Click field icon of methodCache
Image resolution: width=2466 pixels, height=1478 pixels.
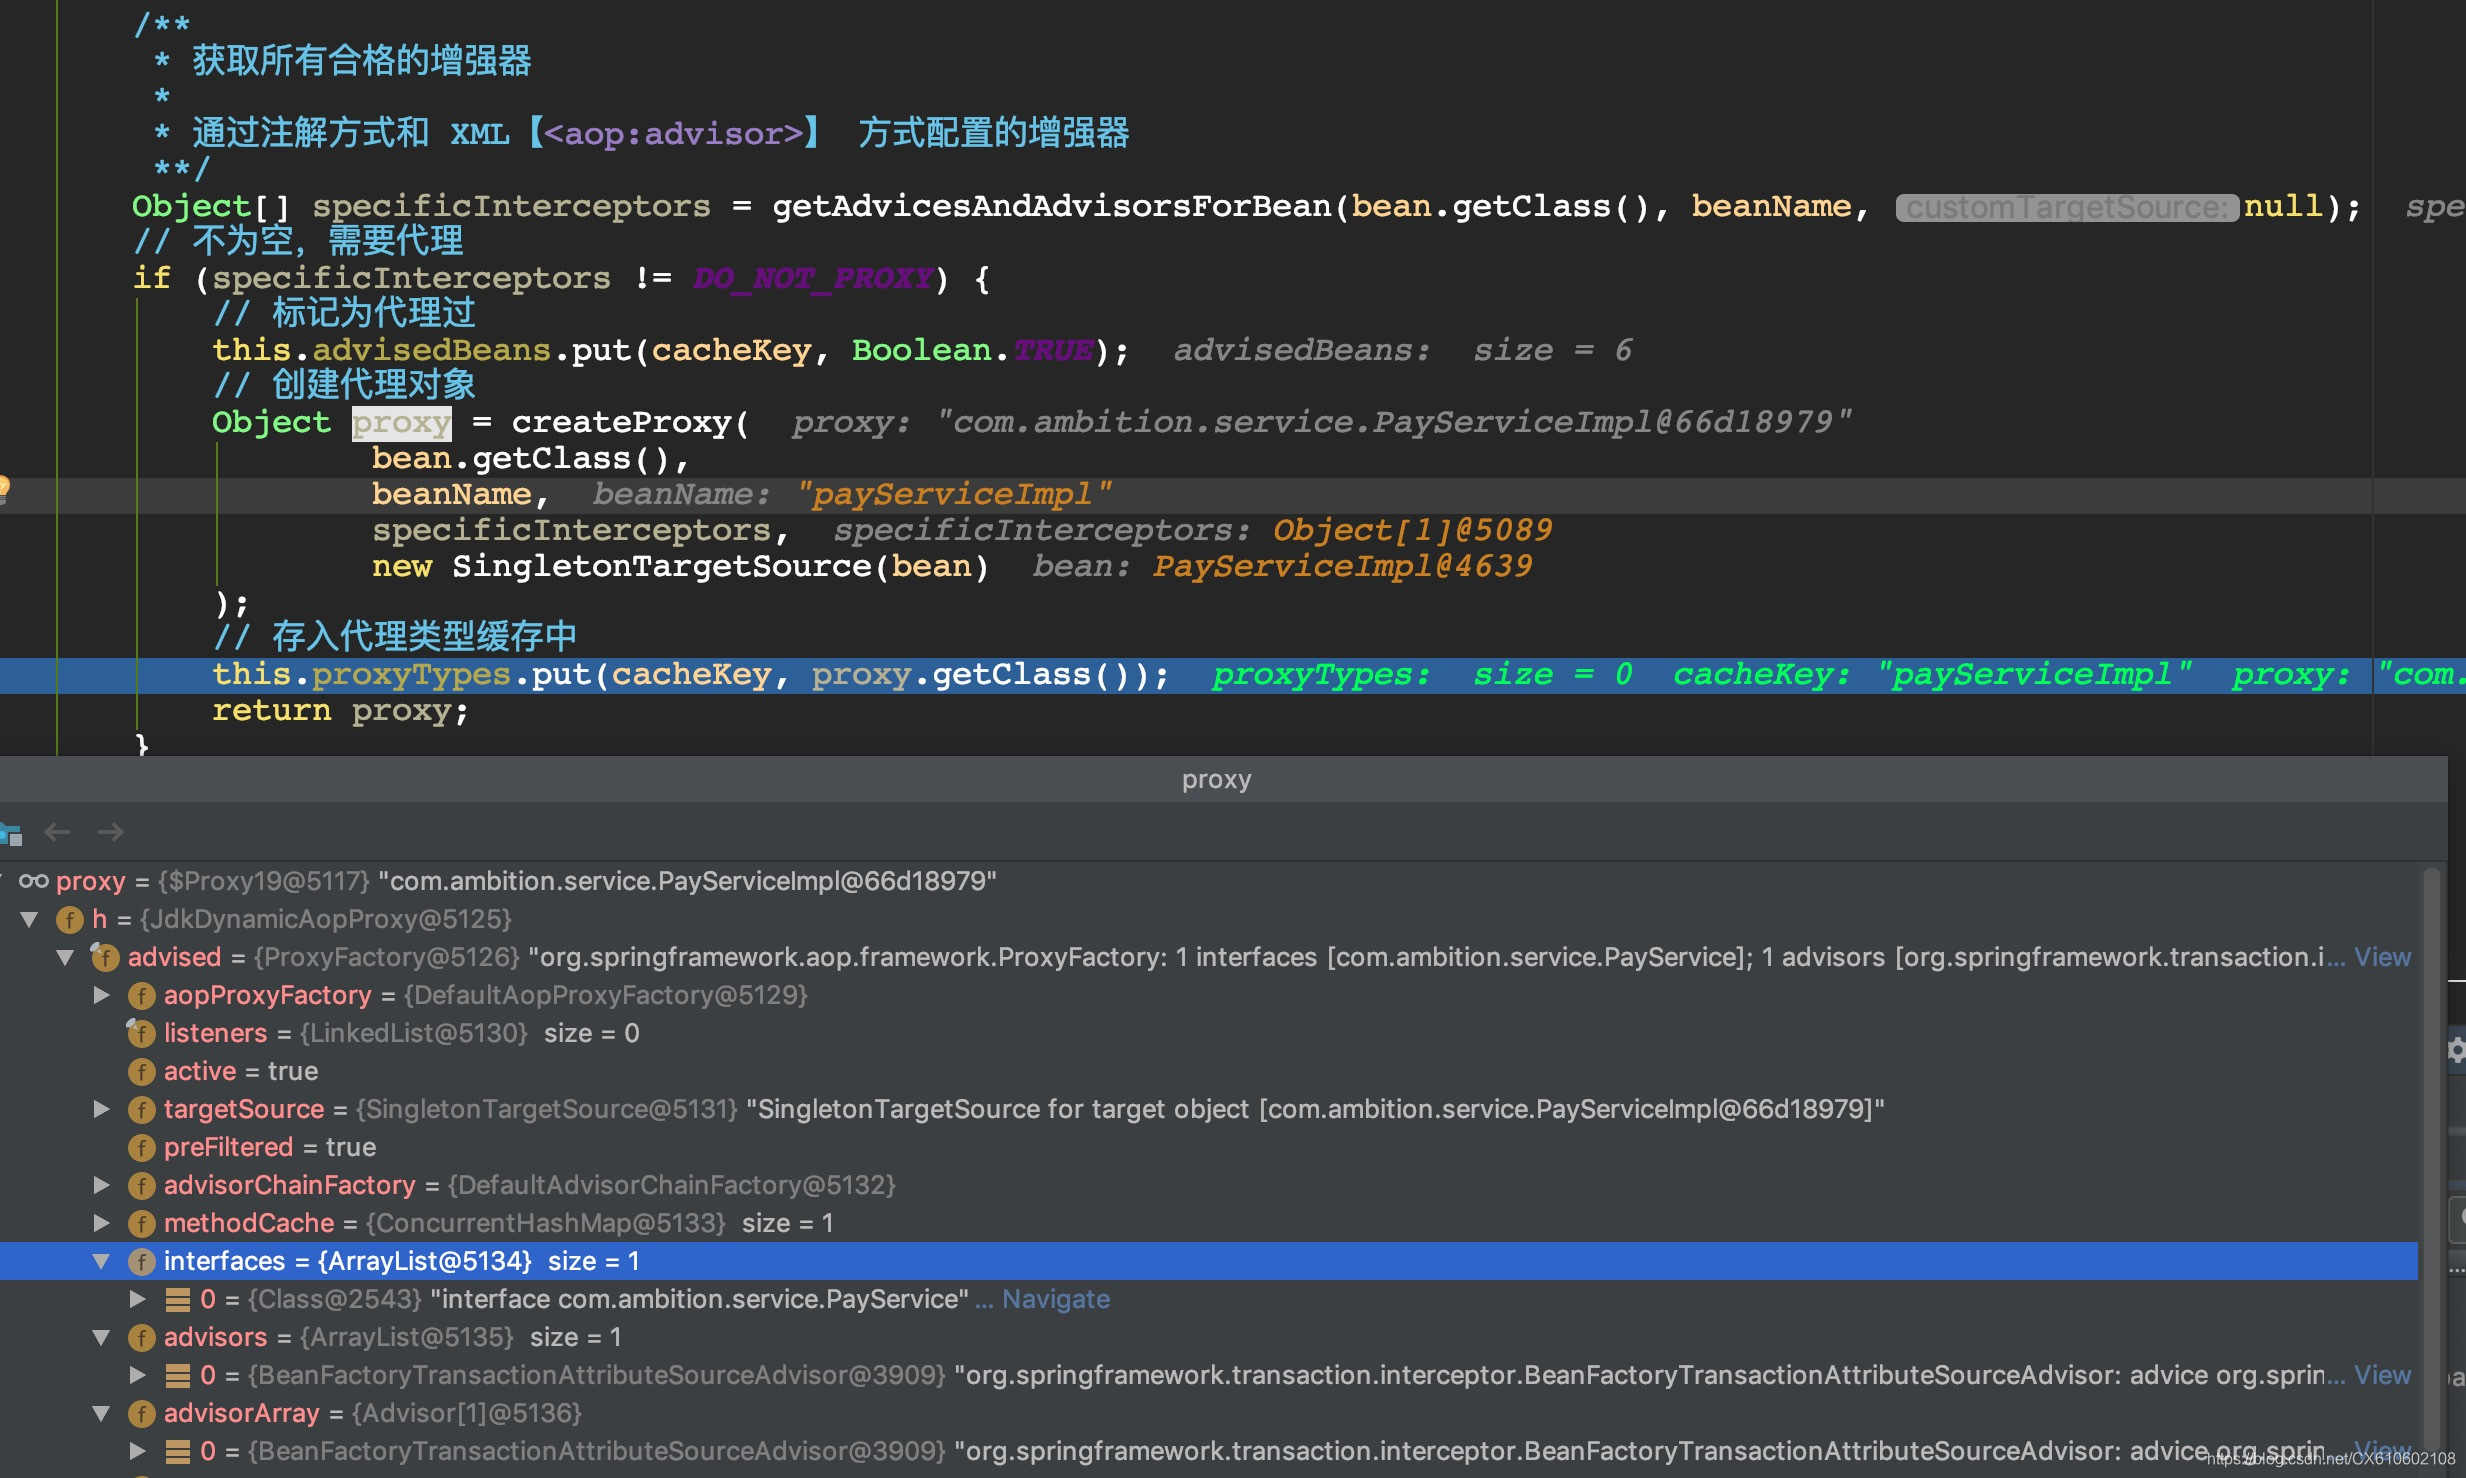pyautogui.click(x=141, y=1223)
